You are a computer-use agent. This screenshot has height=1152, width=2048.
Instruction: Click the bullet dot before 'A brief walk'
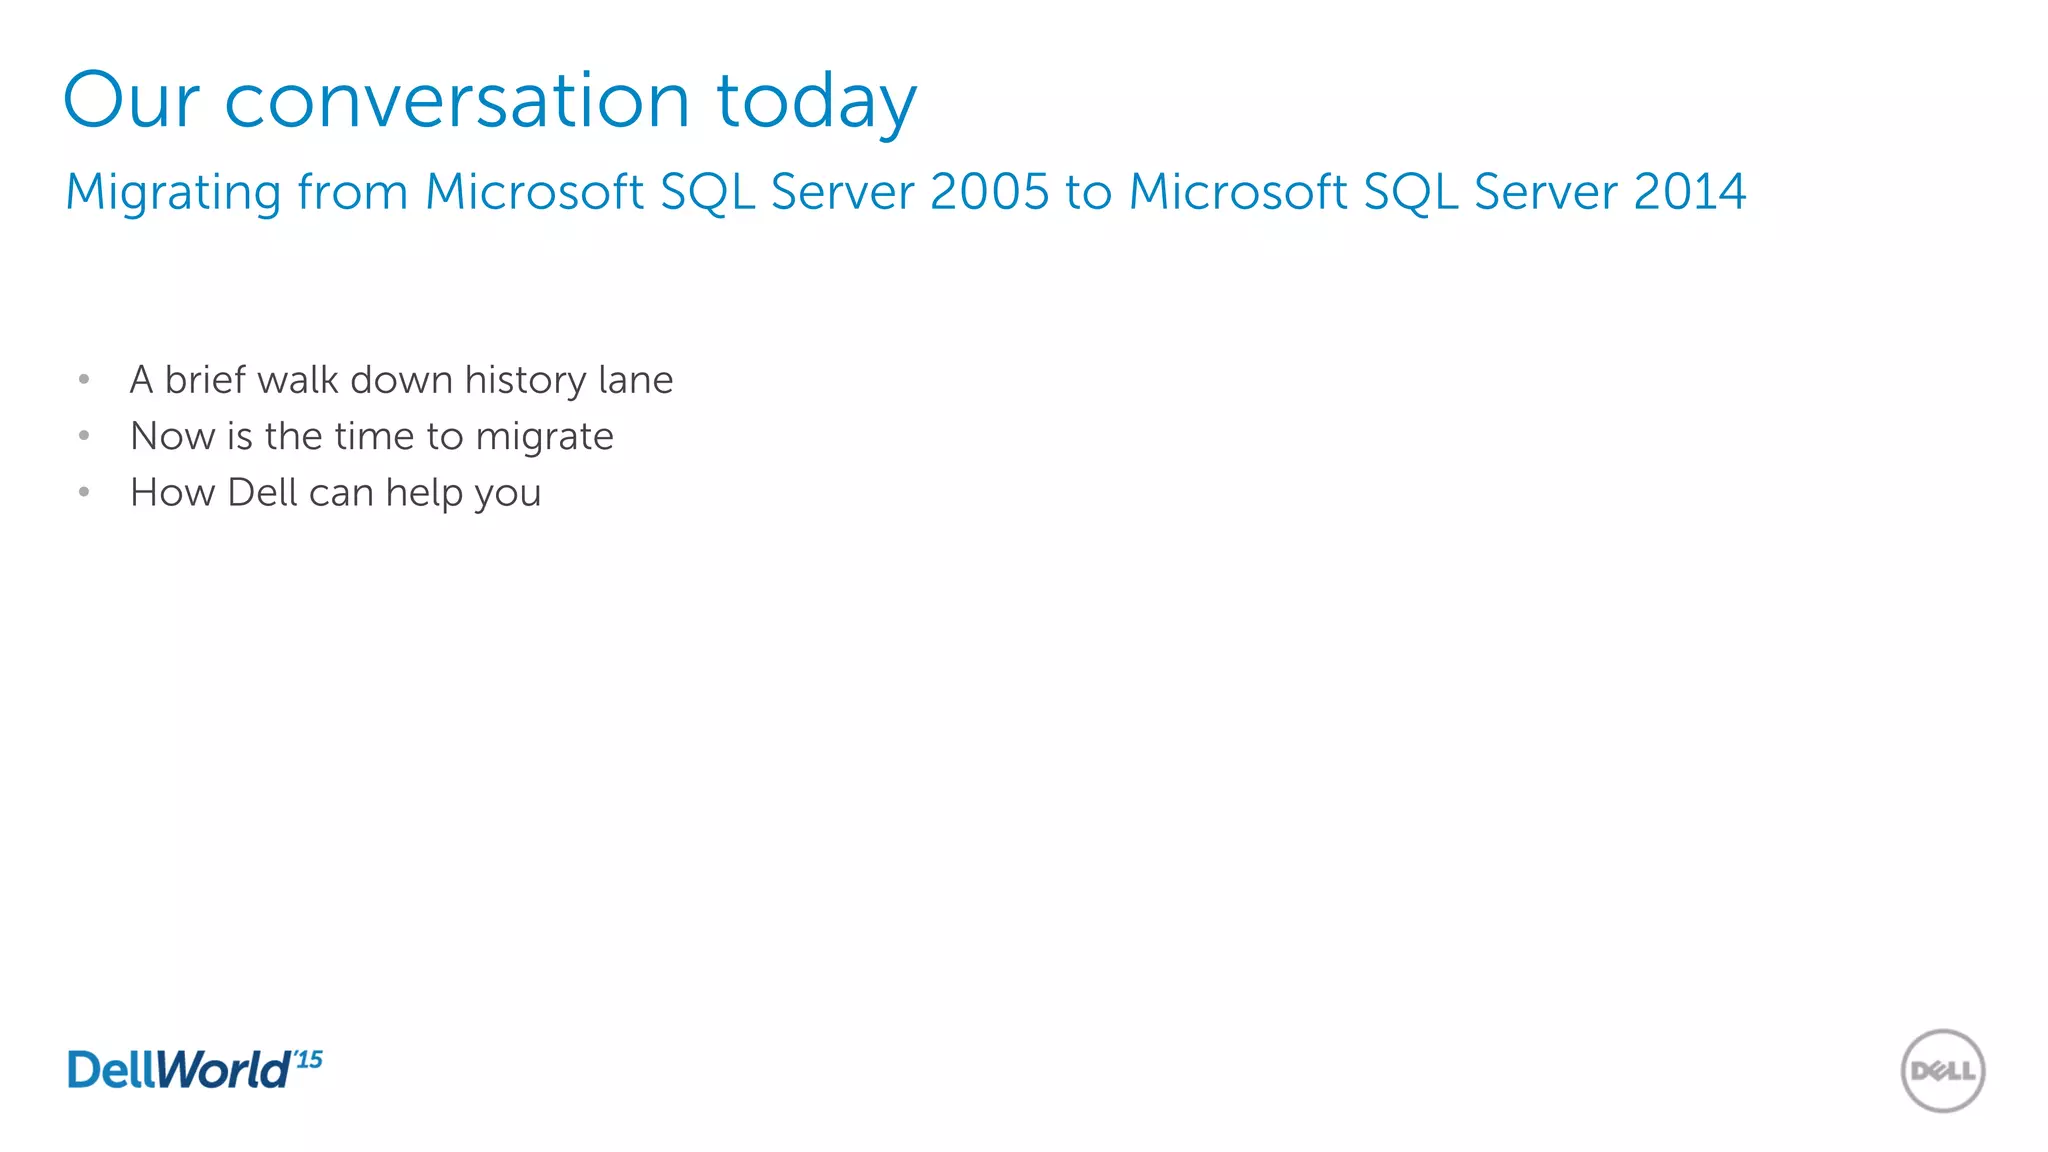pyautogui.click(x=84, y=379)
